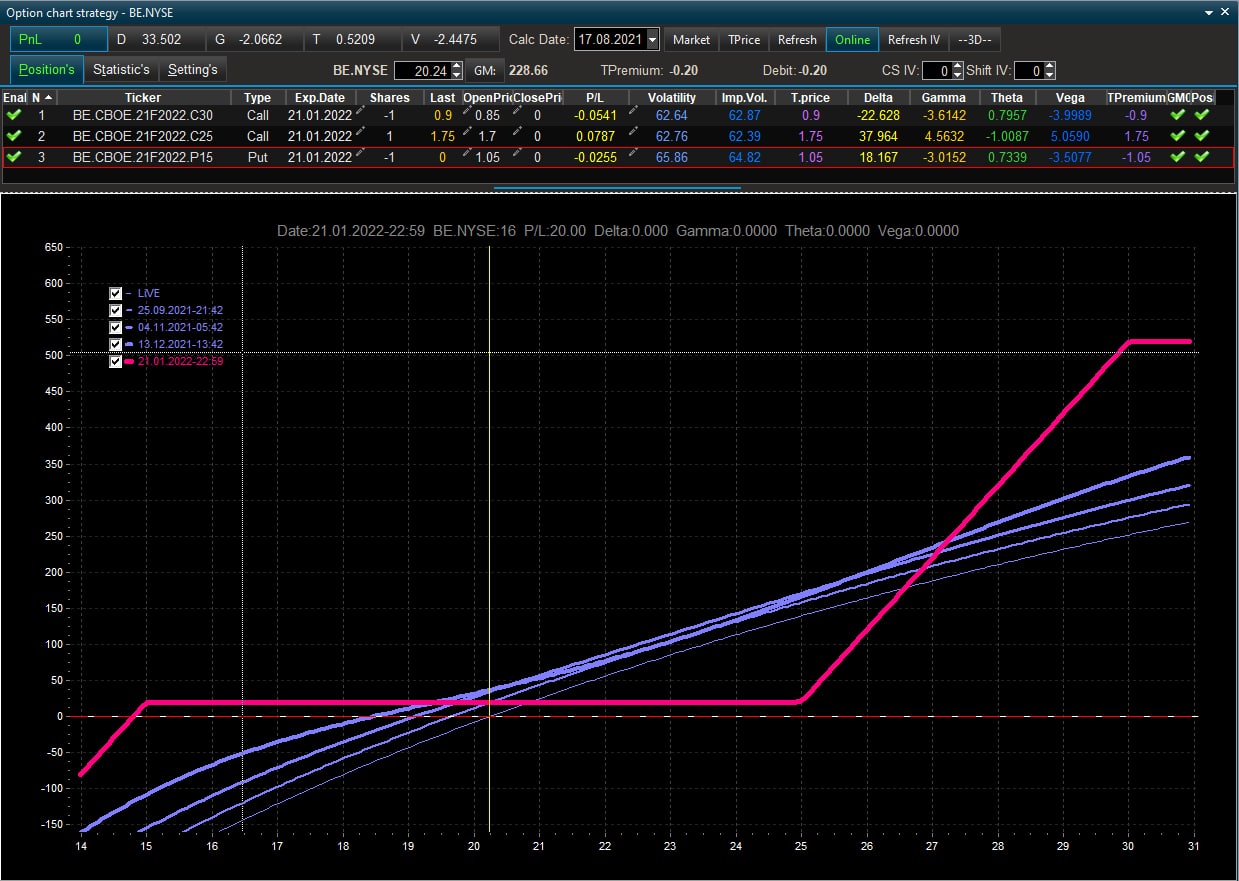The image size is (1239, 881).
Task: Click the 13.12.2021-13:42 legend line marker
Action: click(x=130, y=344)
